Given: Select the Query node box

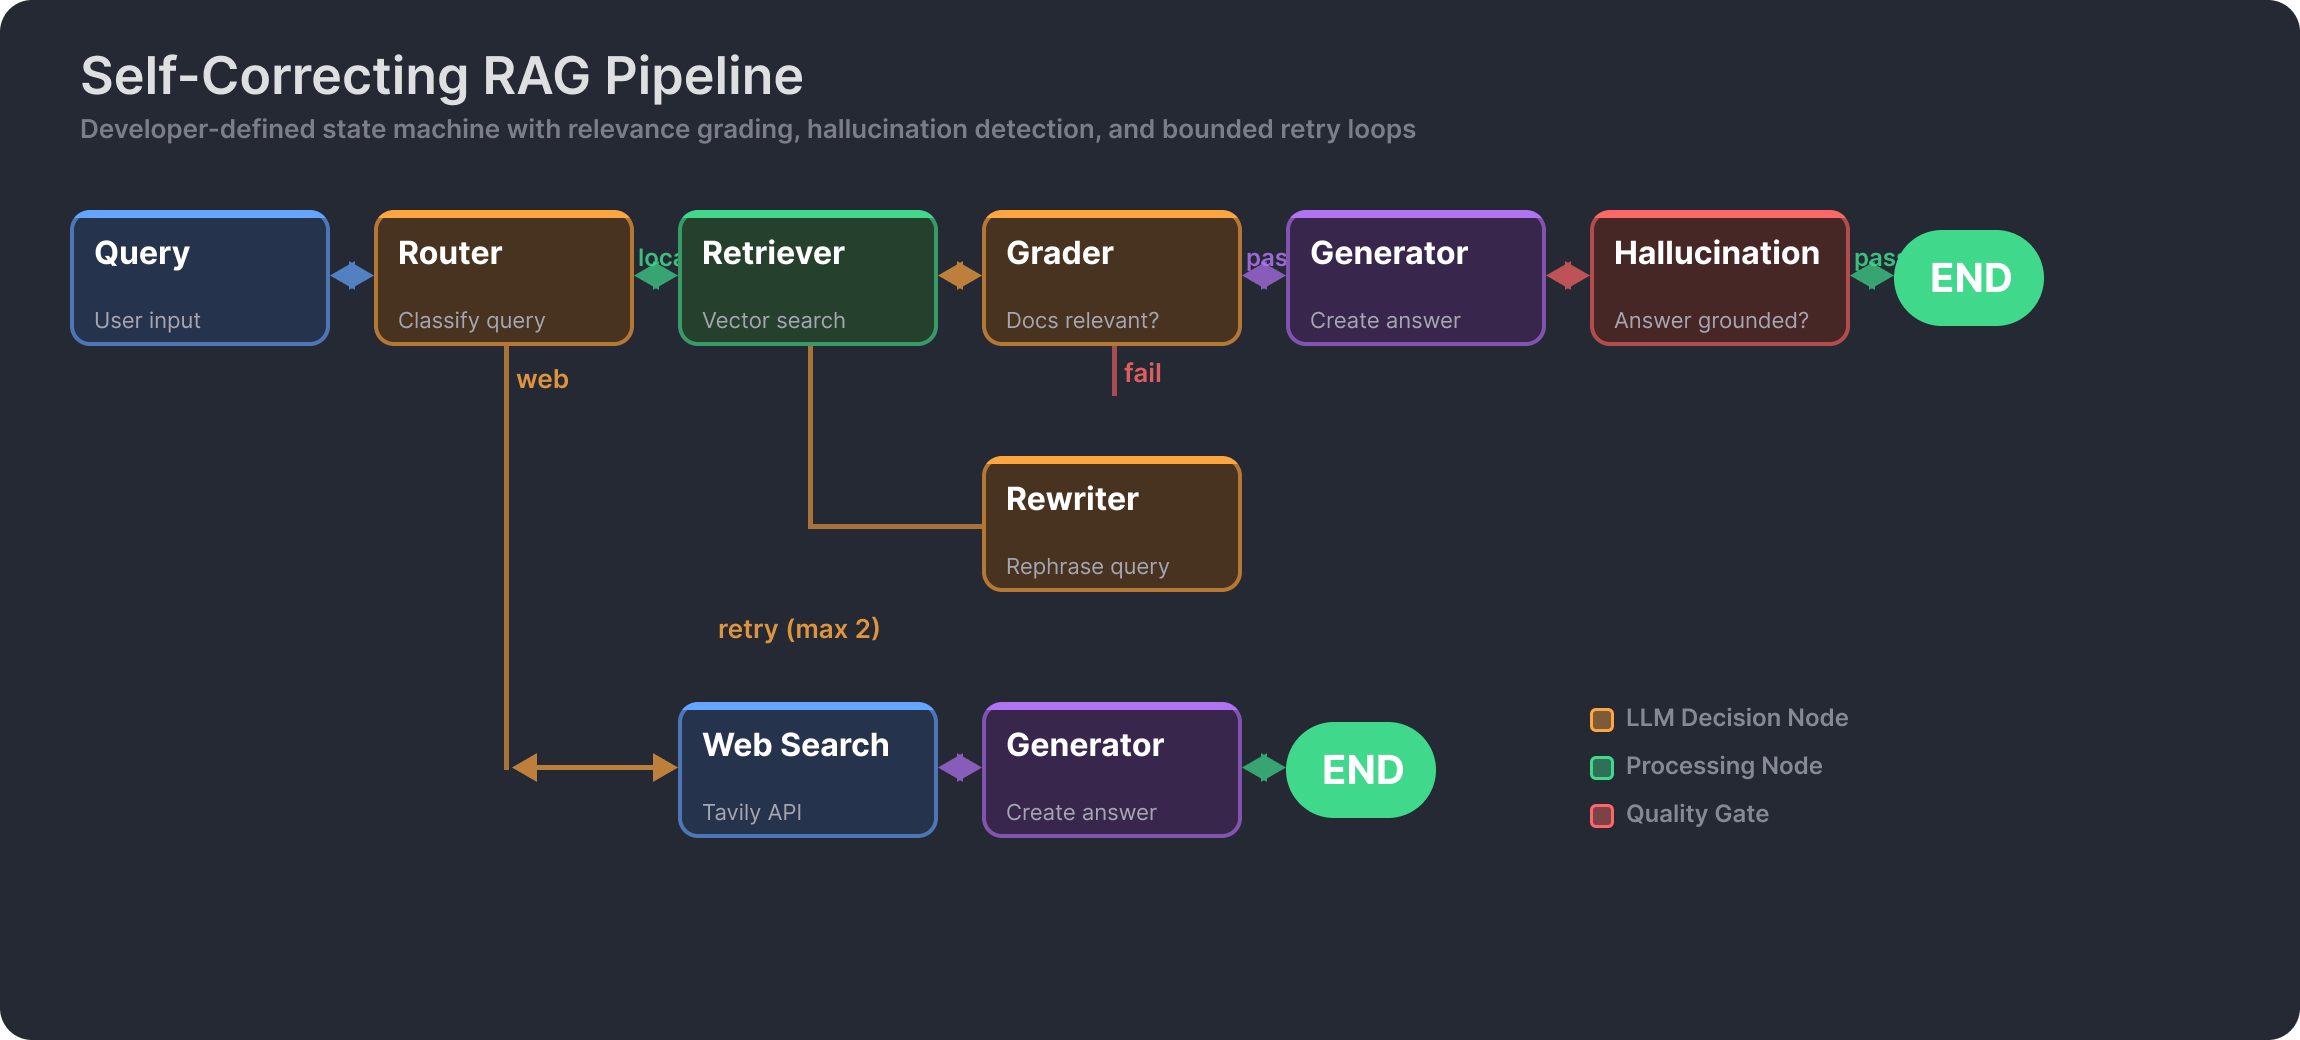Looking at the screenshot, I should click(200, 278).
